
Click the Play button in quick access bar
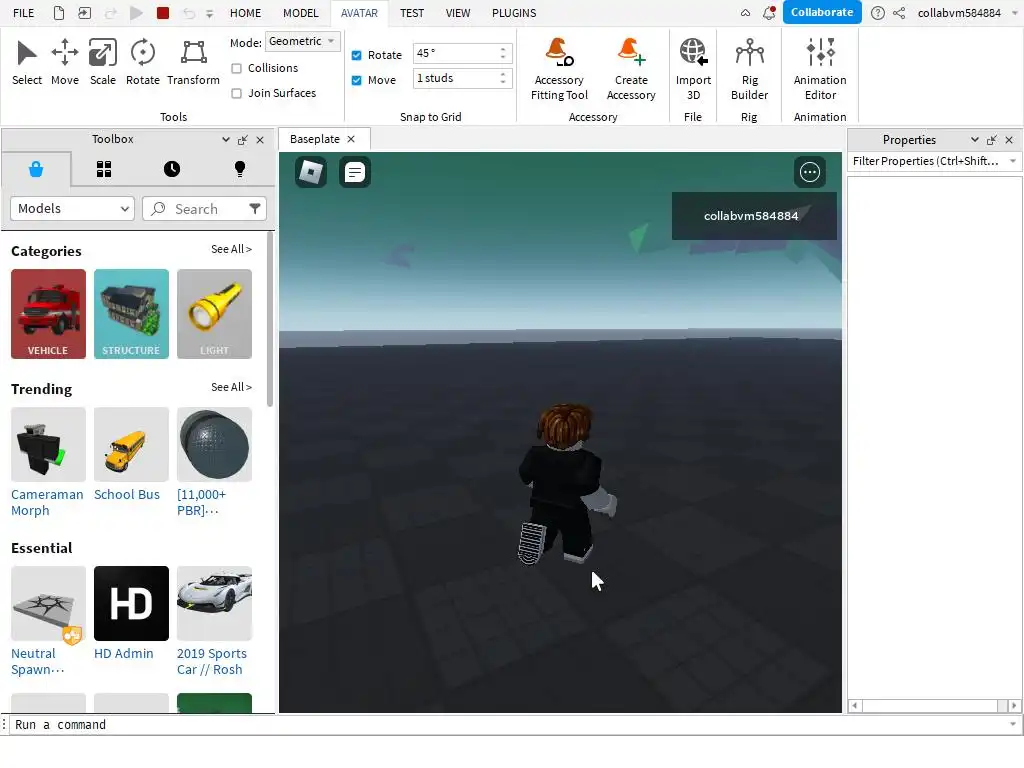point(136,12)
